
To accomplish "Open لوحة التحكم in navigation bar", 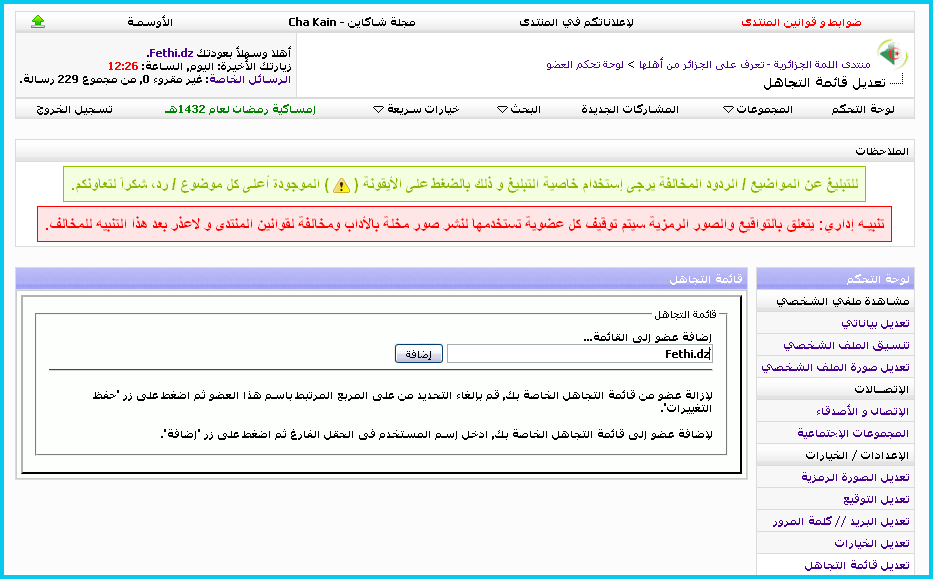I will 862,109.
